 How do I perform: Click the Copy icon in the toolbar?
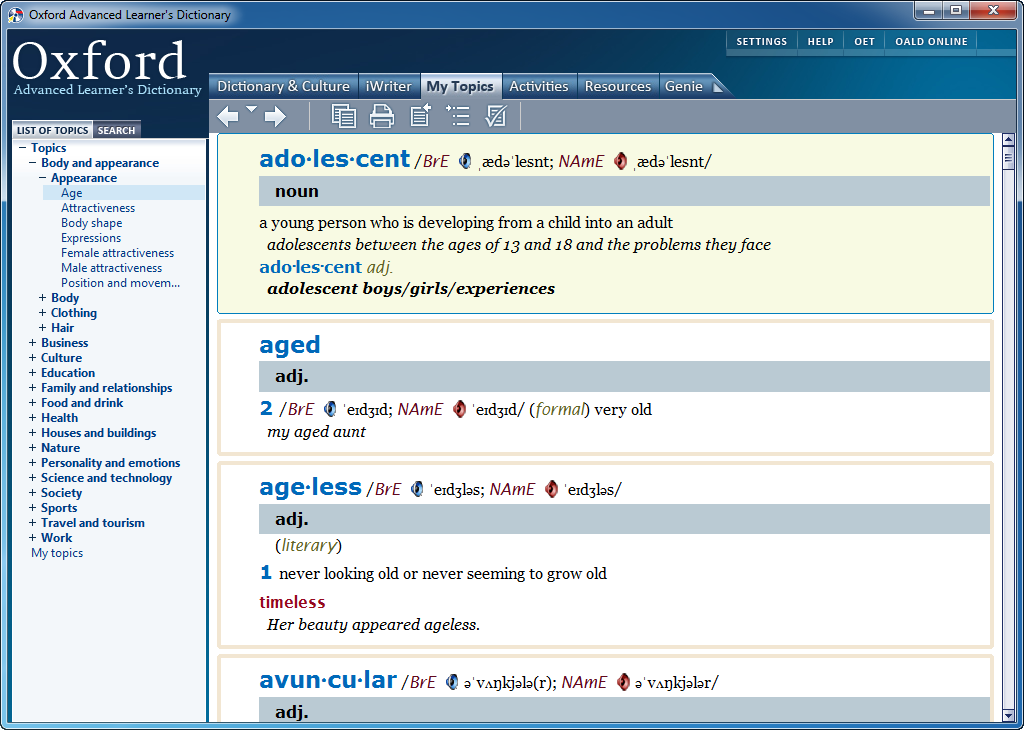click(344, 117)
